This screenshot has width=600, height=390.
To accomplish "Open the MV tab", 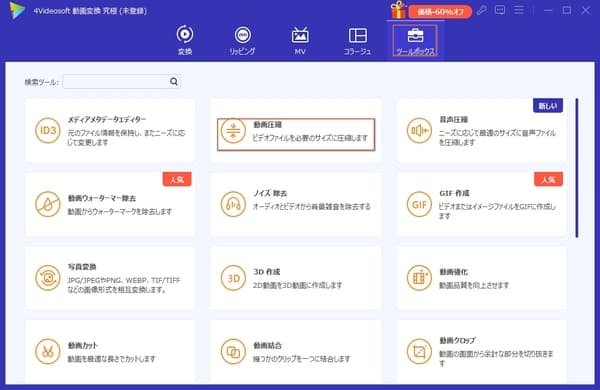I will pyautogui.click(x=300, y=40).
